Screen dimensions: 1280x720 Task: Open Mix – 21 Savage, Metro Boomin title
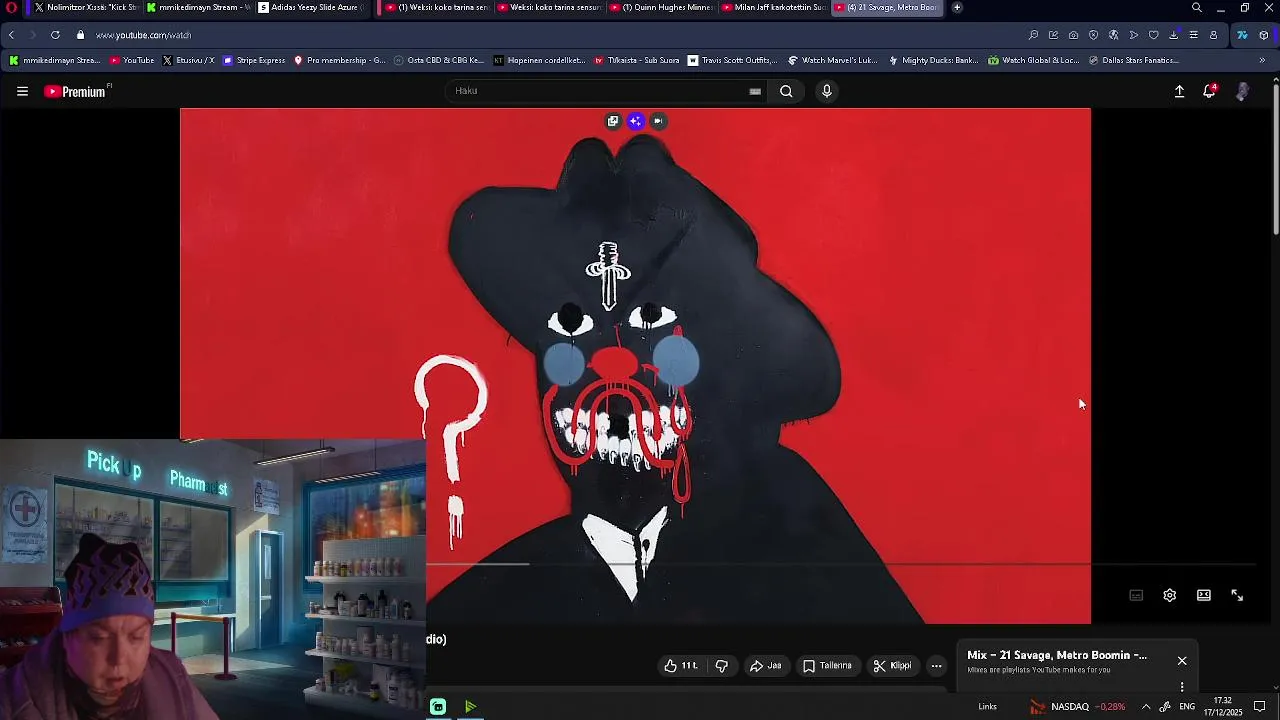click(1057, 655)
